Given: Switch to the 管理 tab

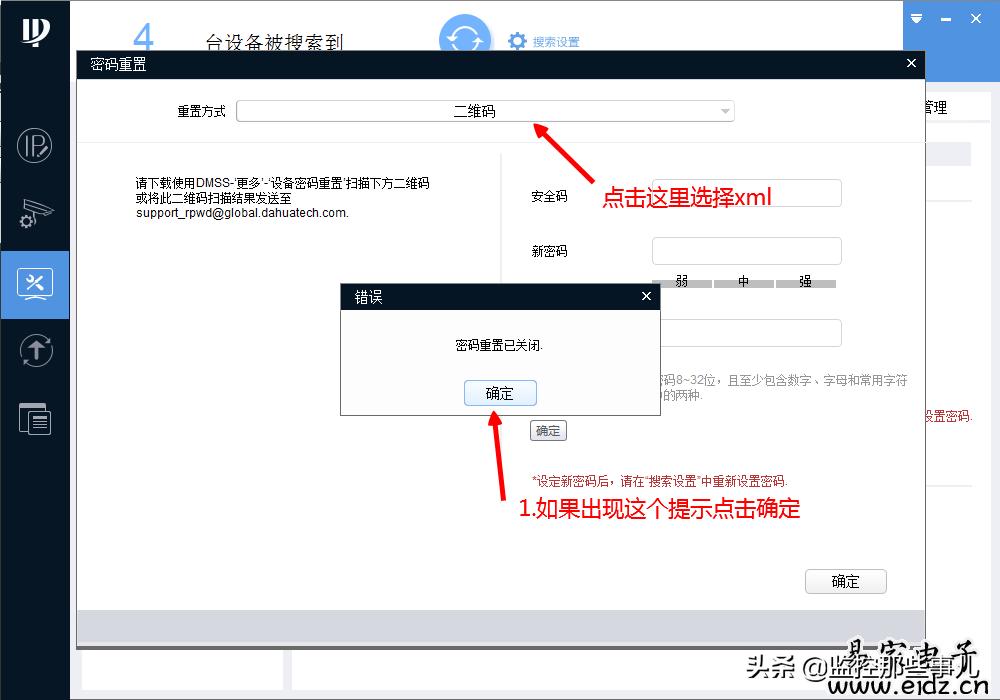Looking at the screenshot, I should [938, 107].
